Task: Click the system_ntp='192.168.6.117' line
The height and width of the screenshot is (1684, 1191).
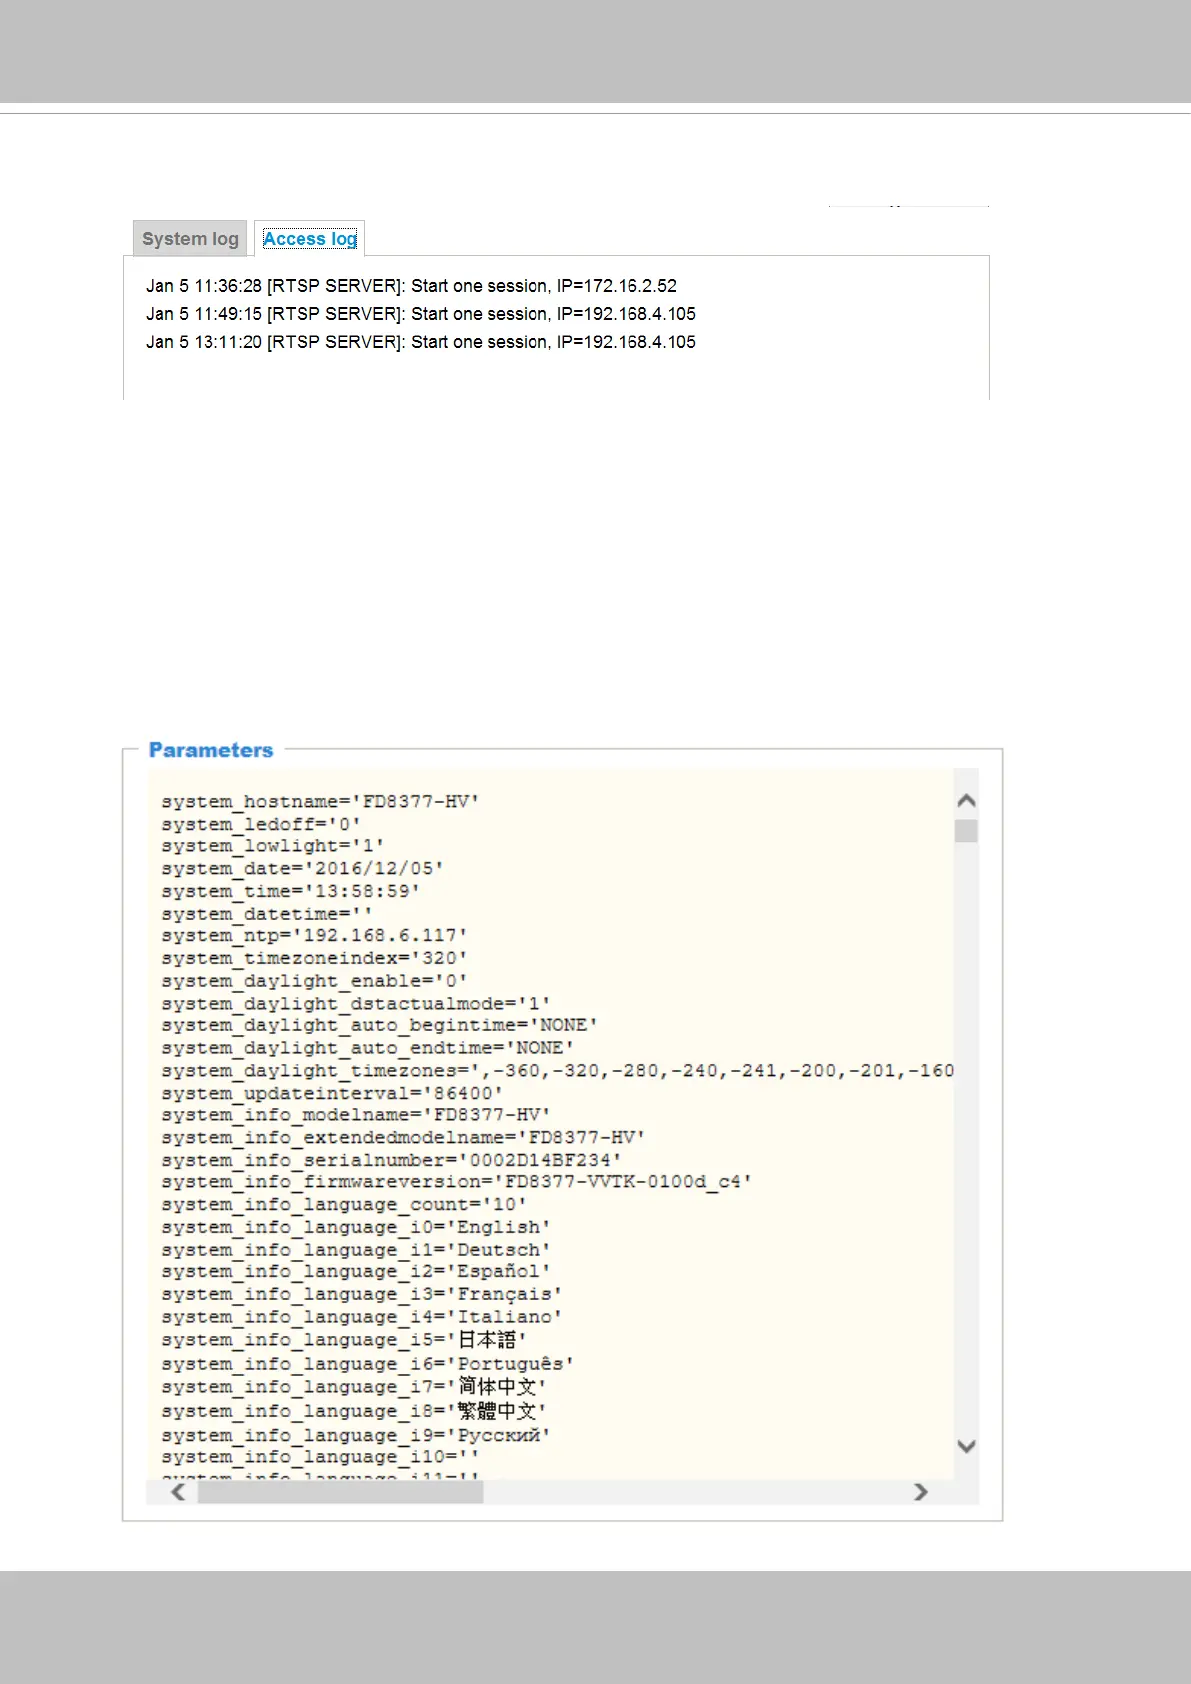Action: pos(314,936)
